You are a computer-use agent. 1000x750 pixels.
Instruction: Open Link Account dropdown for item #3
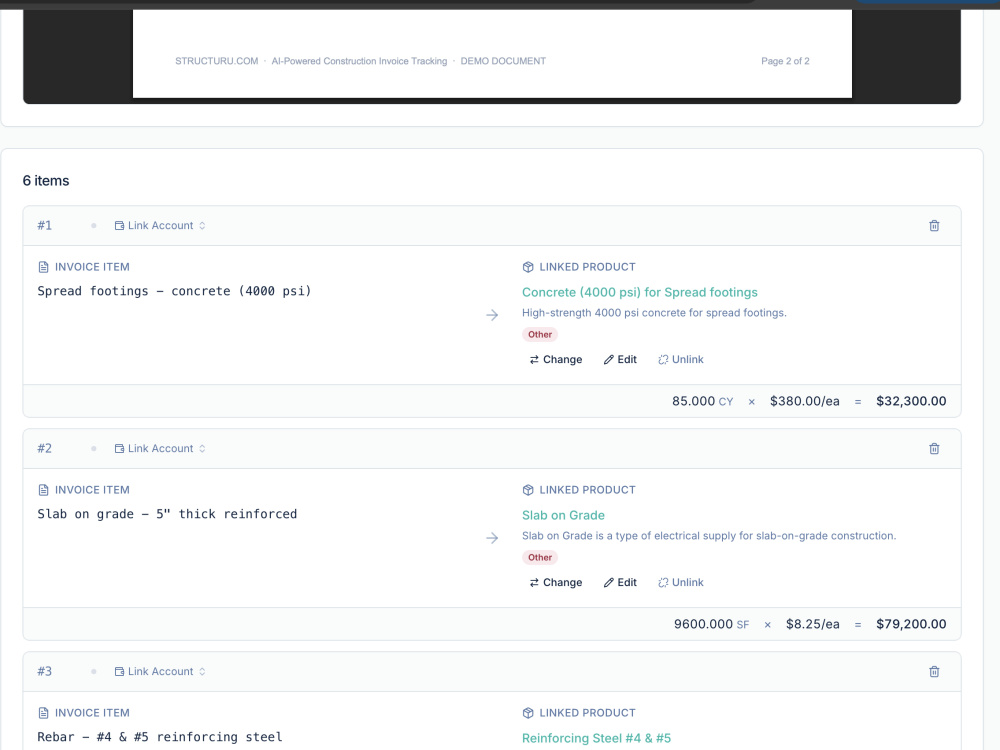click(x=160, y=672)
